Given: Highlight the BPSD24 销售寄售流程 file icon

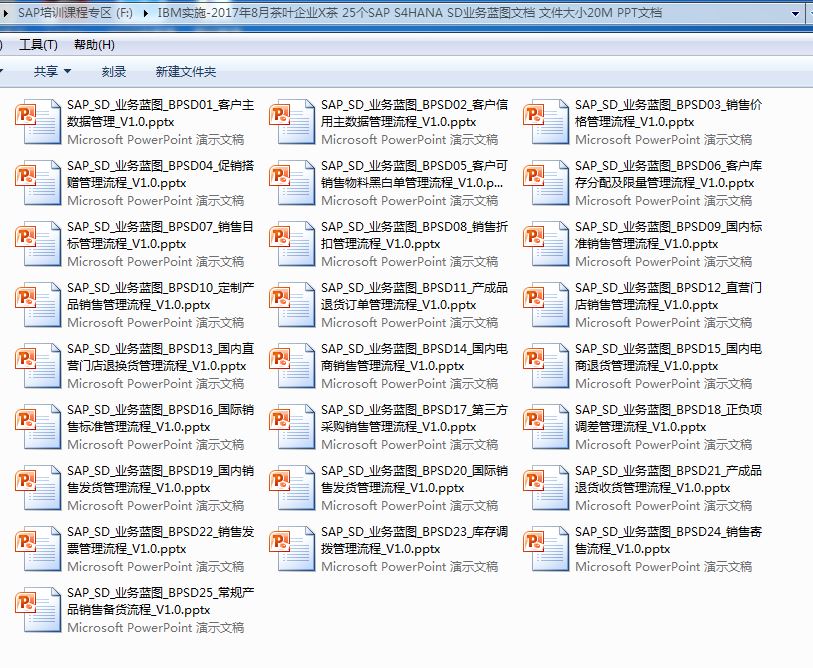Looking at the screenshot, I should [546, 549].
